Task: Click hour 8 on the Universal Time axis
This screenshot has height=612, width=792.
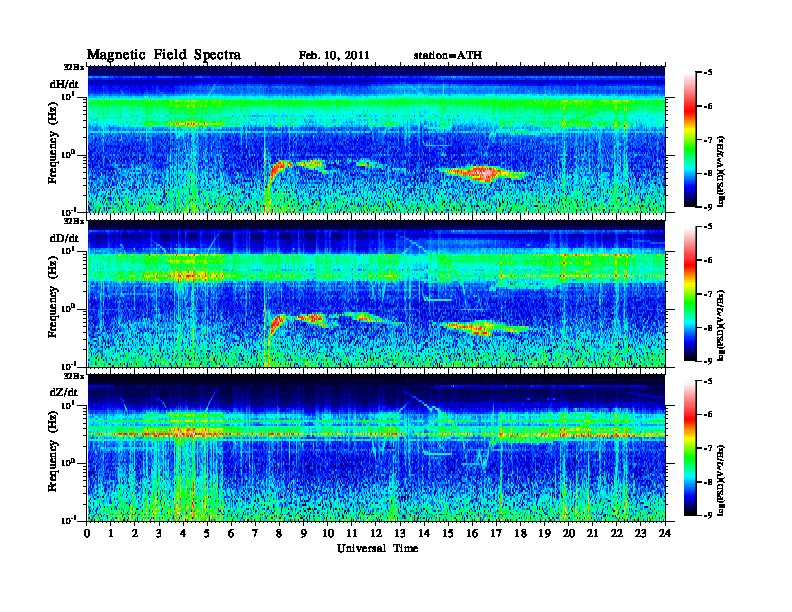Action: tap(279, 534)
